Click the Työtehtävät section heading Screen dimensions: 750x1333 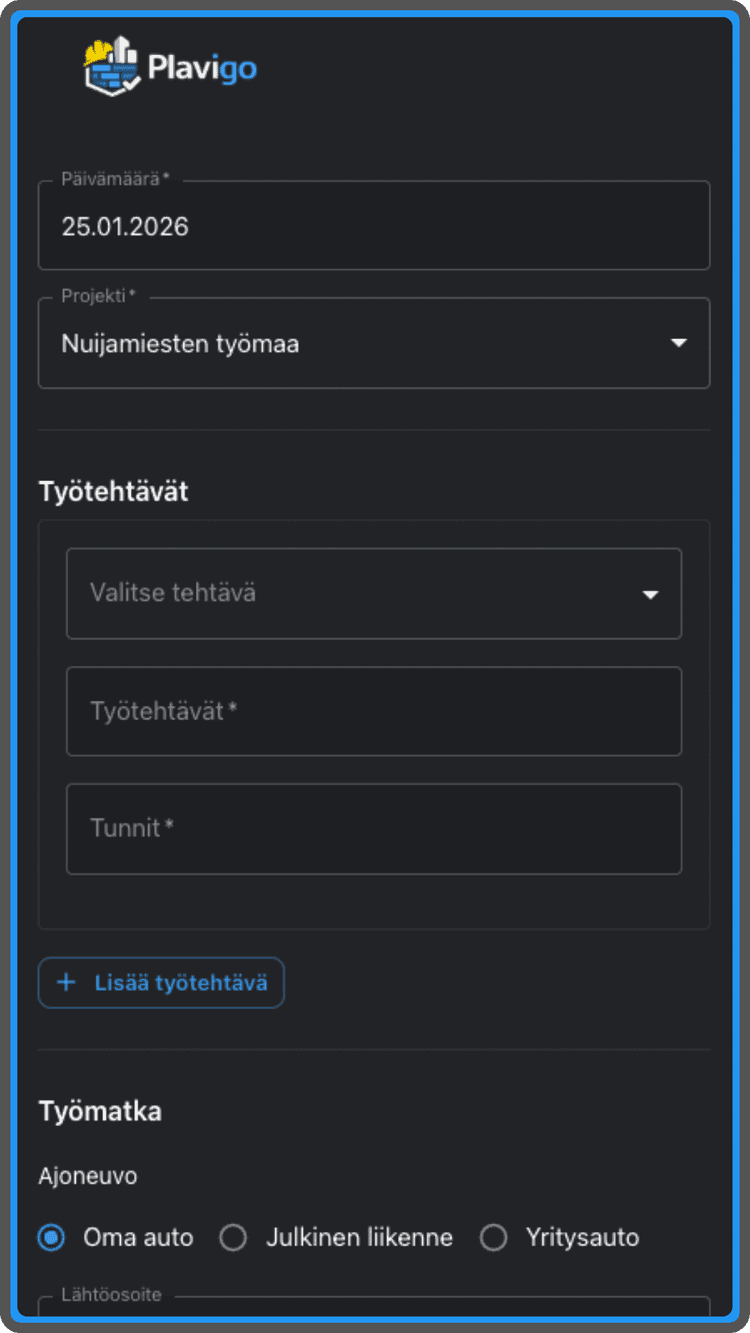113,491
